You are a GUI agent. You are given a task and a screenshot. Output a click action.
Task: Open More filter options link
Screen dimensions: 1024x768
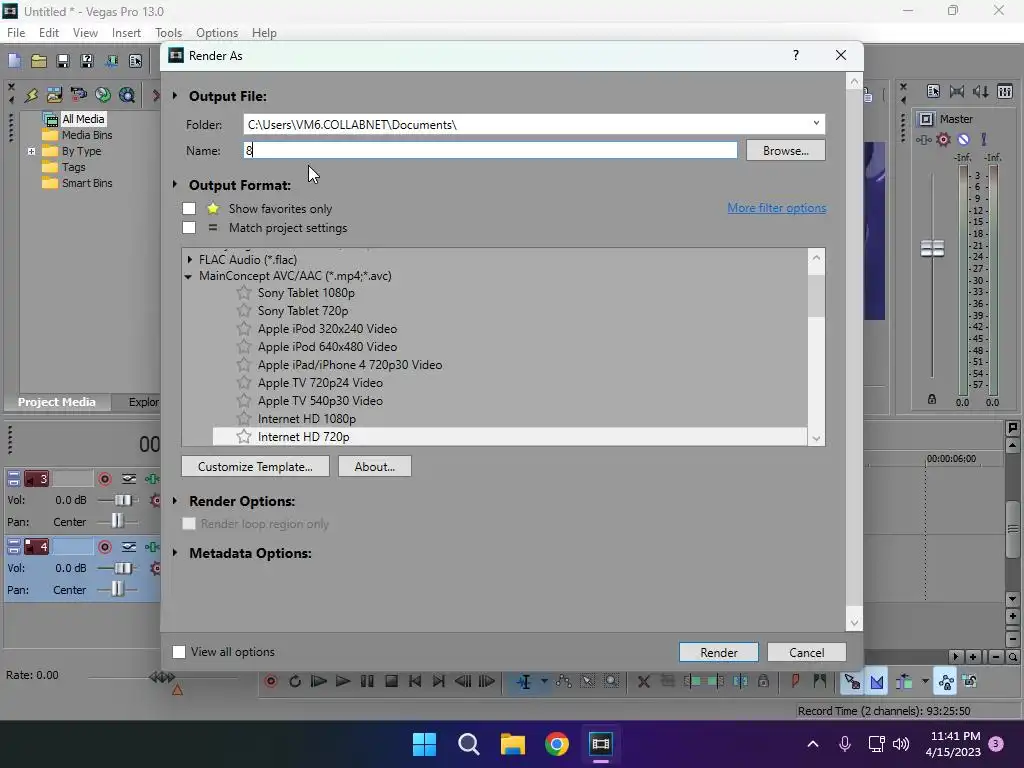point(776,208)
